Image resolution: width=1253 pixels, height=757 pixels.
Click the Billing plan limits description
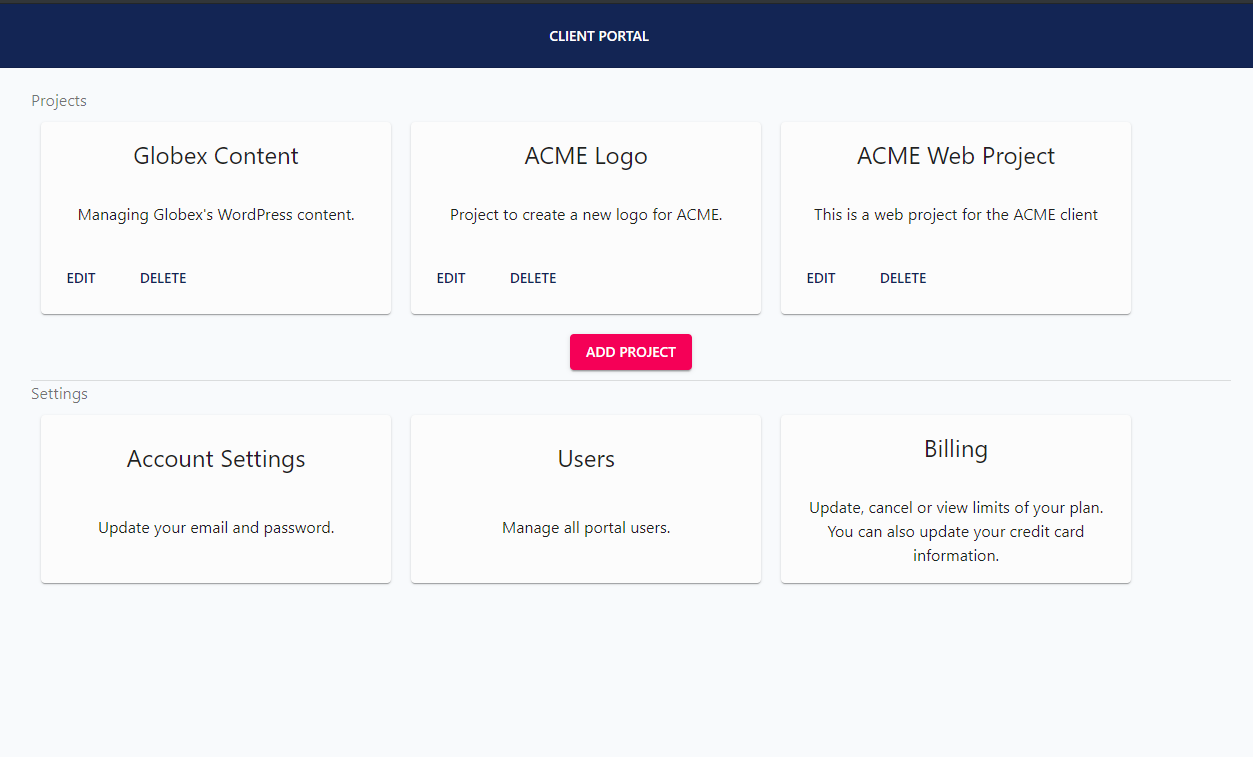click(955, 531)
